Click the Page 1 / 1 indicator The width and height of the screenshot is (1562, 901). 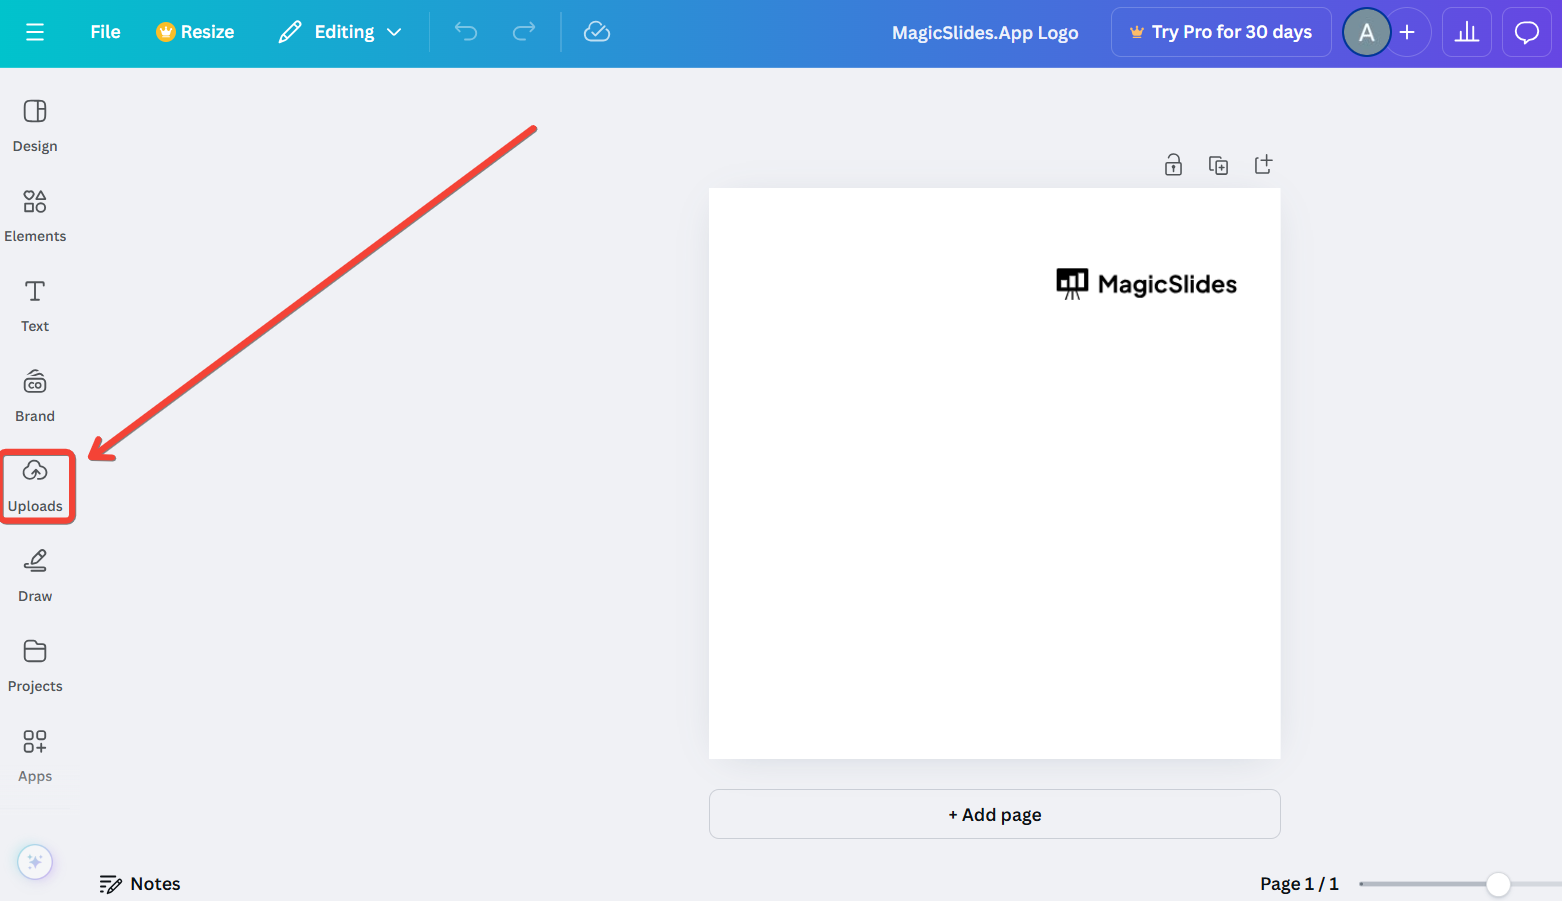tap(1299, 884)
